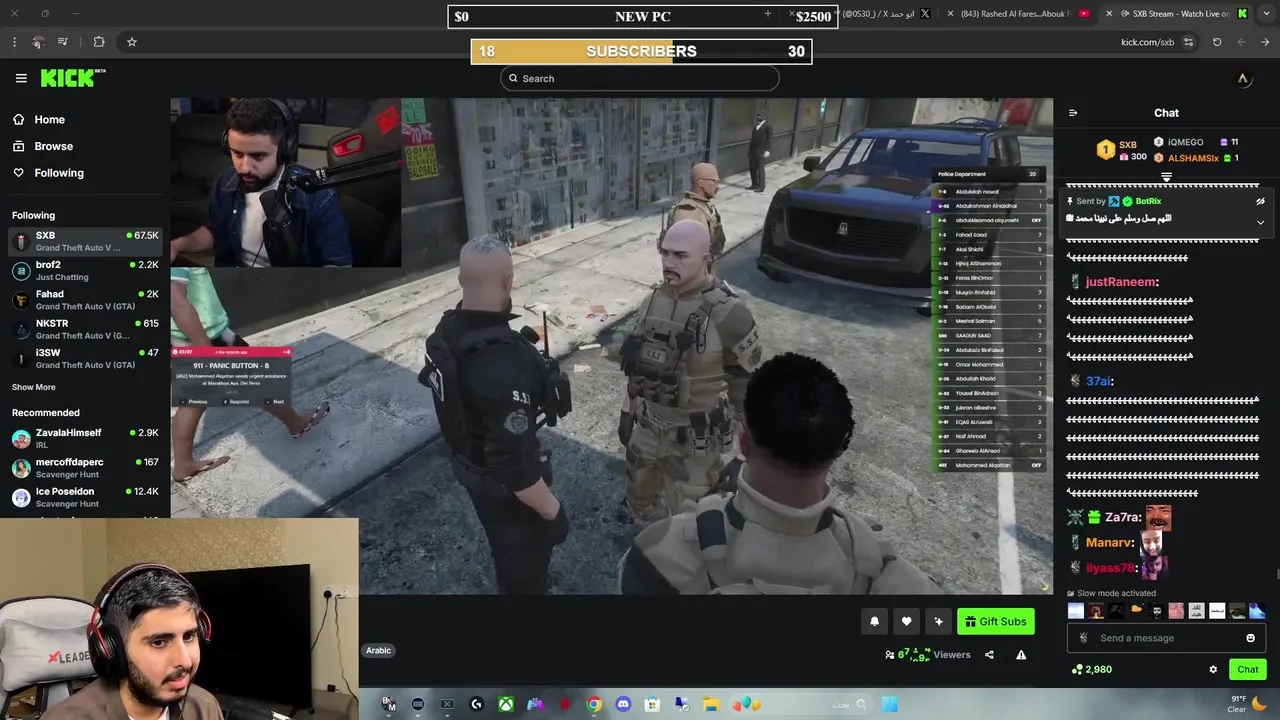
Task: Open the Kick hamburger menu
Action: tap(21, 78)
